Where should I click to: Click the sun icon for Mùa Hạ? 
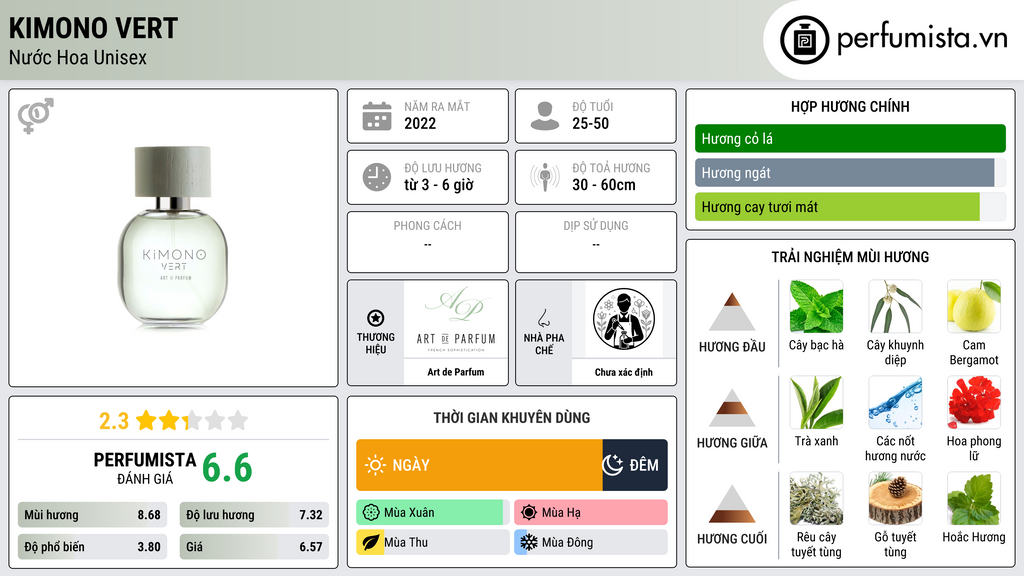coord(529,513)
